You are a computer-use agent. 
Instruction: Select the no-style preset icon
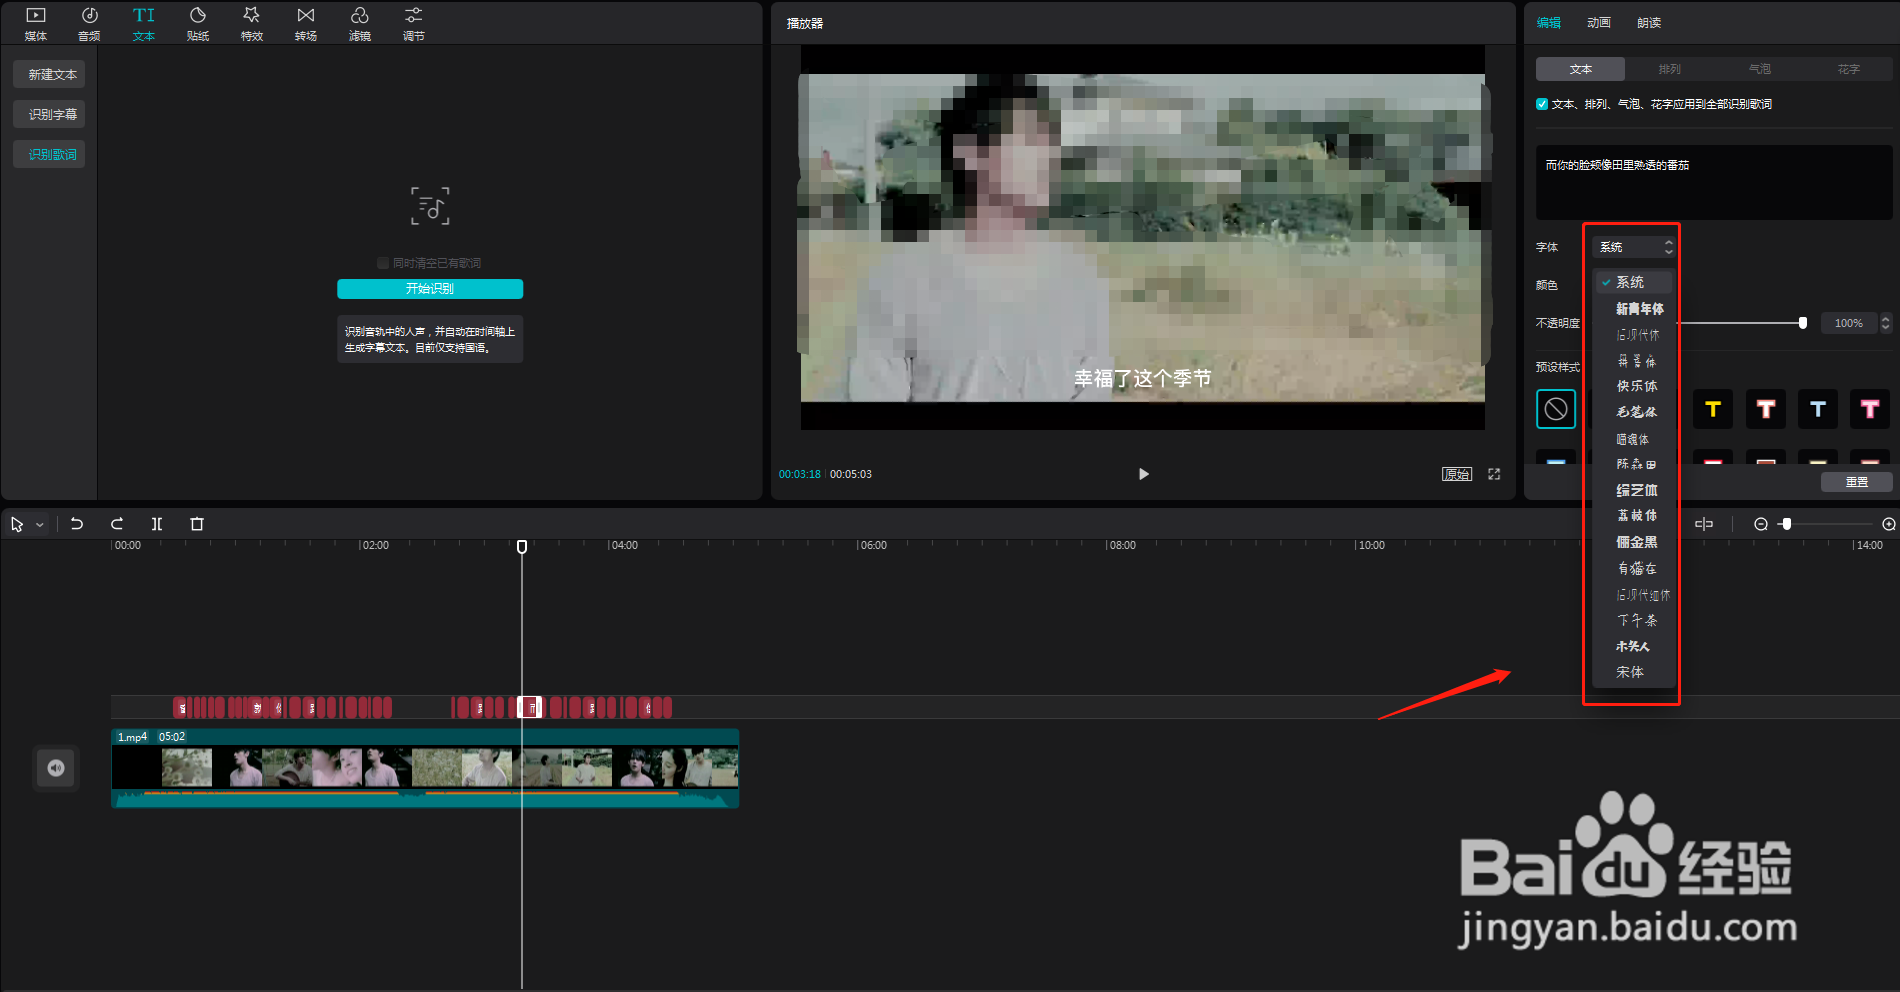click(1556, 409)
